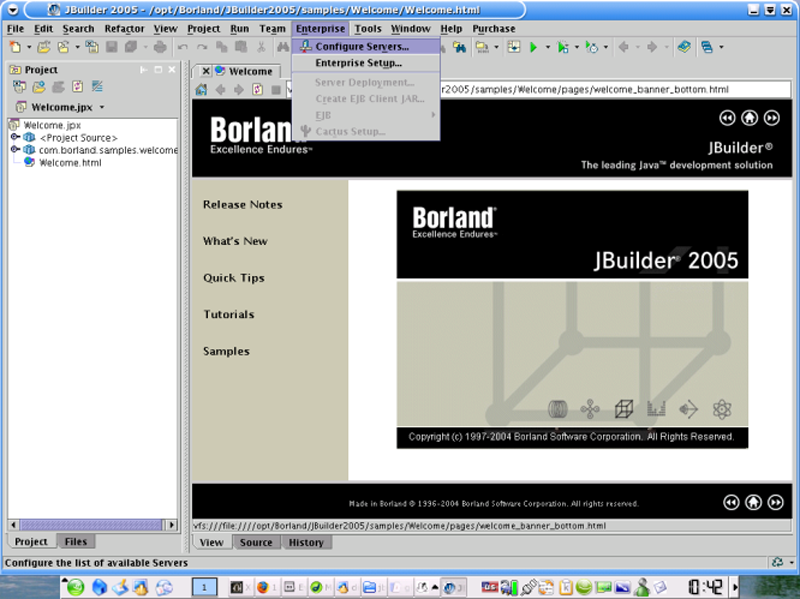Click home circle icon in top banner
This screenshot has width=800, height=599.
(749, 118)
